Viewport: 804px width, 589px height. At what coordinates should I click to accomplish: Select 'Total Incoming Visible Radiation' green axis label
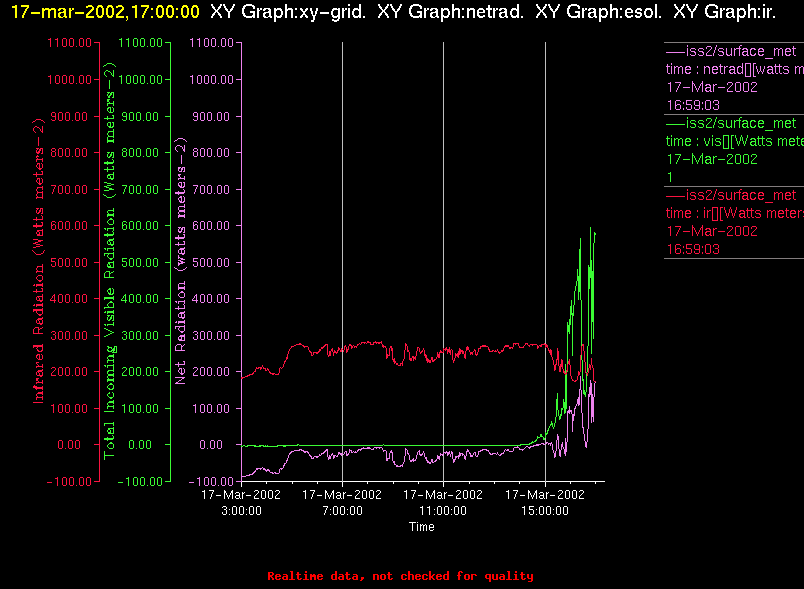(110, 261)
